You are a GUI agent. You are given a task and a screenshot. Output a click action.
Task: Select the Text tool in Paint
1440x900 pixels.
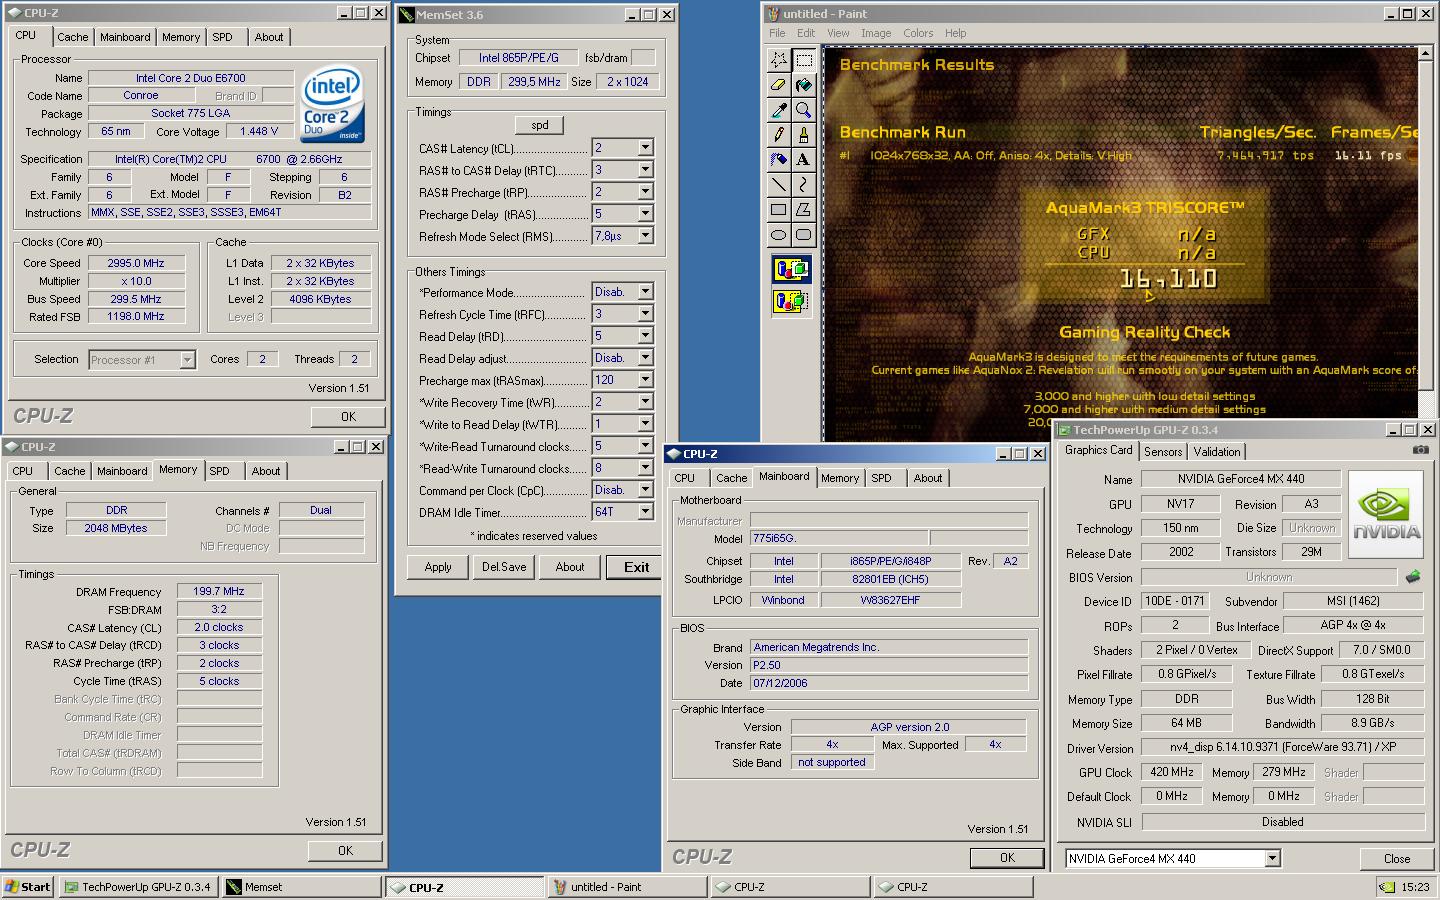coord(803,160)
